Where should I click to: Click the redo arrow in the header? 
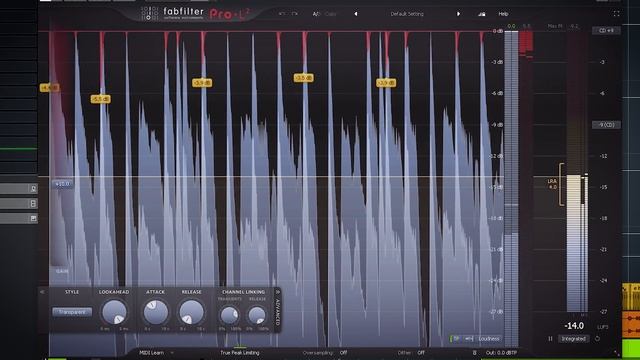click(x=295, y=14)
